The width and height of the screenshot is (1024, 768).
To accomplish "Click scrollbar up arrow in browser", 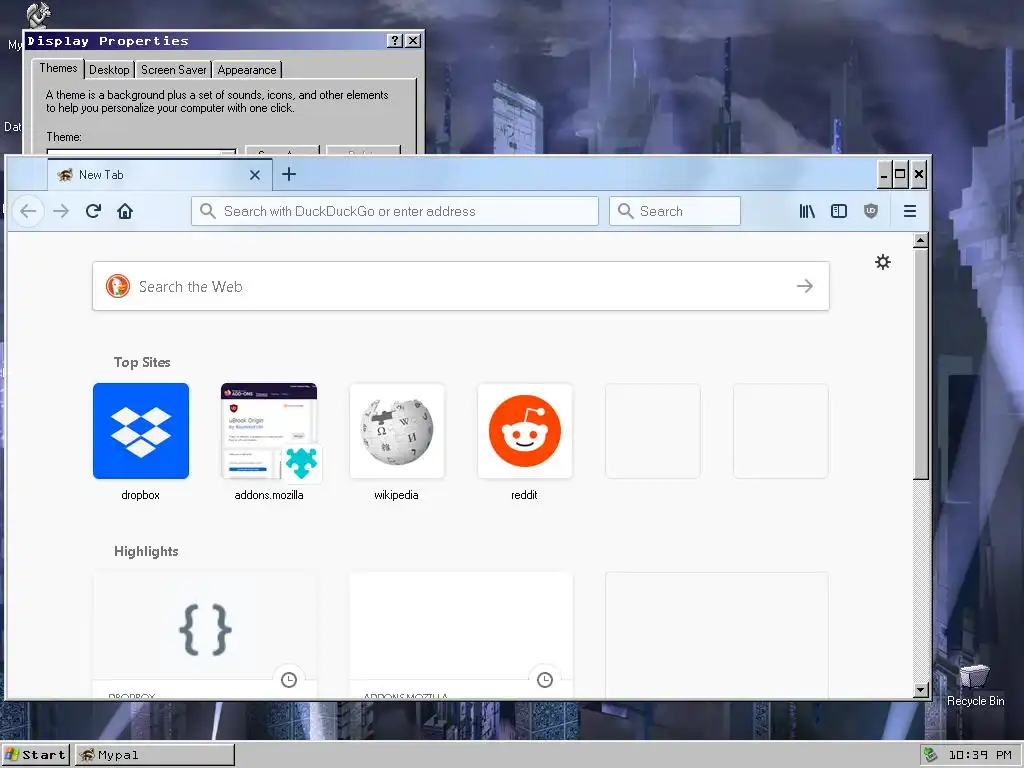I will coord(921,240).
